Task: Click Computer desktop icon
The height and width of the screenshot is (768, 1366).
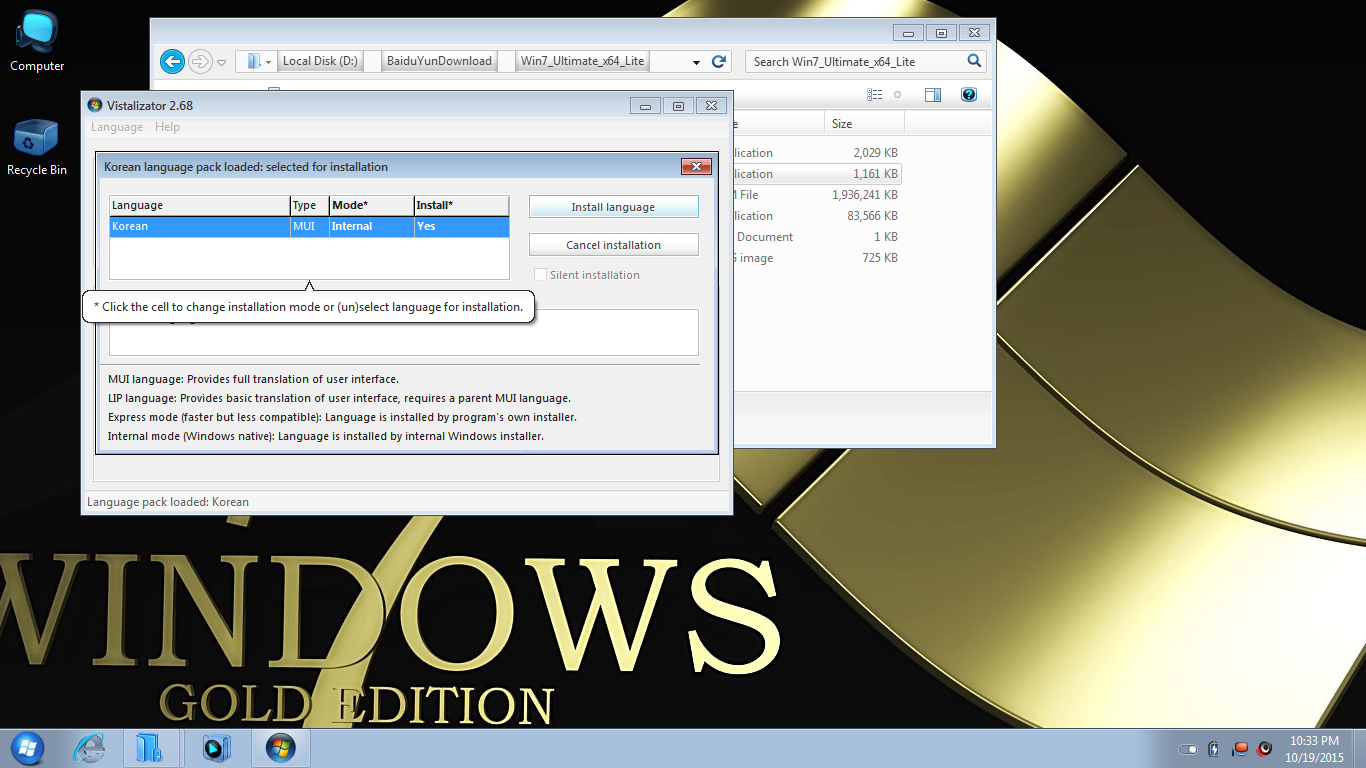Action: tap(37, 42)
